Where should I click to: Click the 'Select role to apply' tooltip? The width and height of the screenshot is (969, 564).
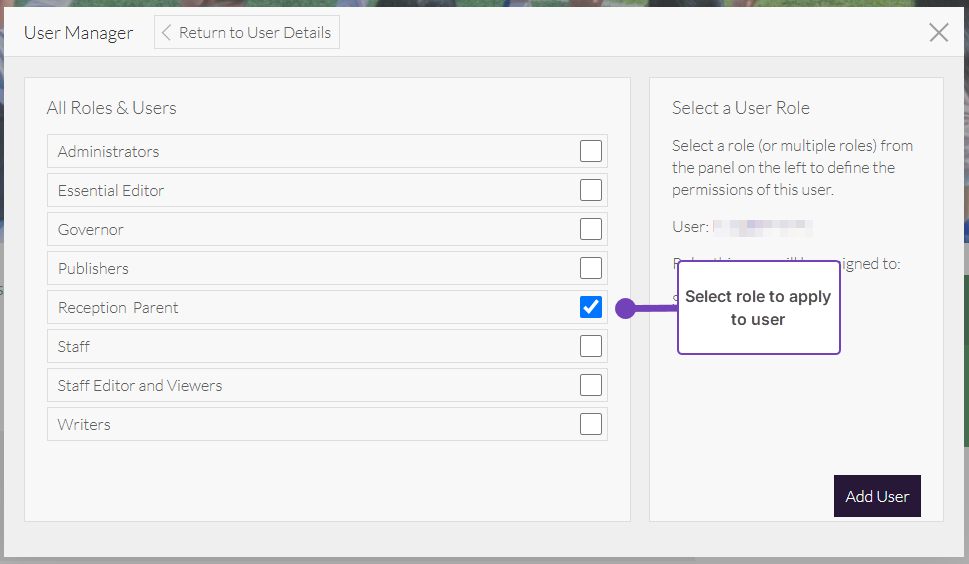(758, 308)
